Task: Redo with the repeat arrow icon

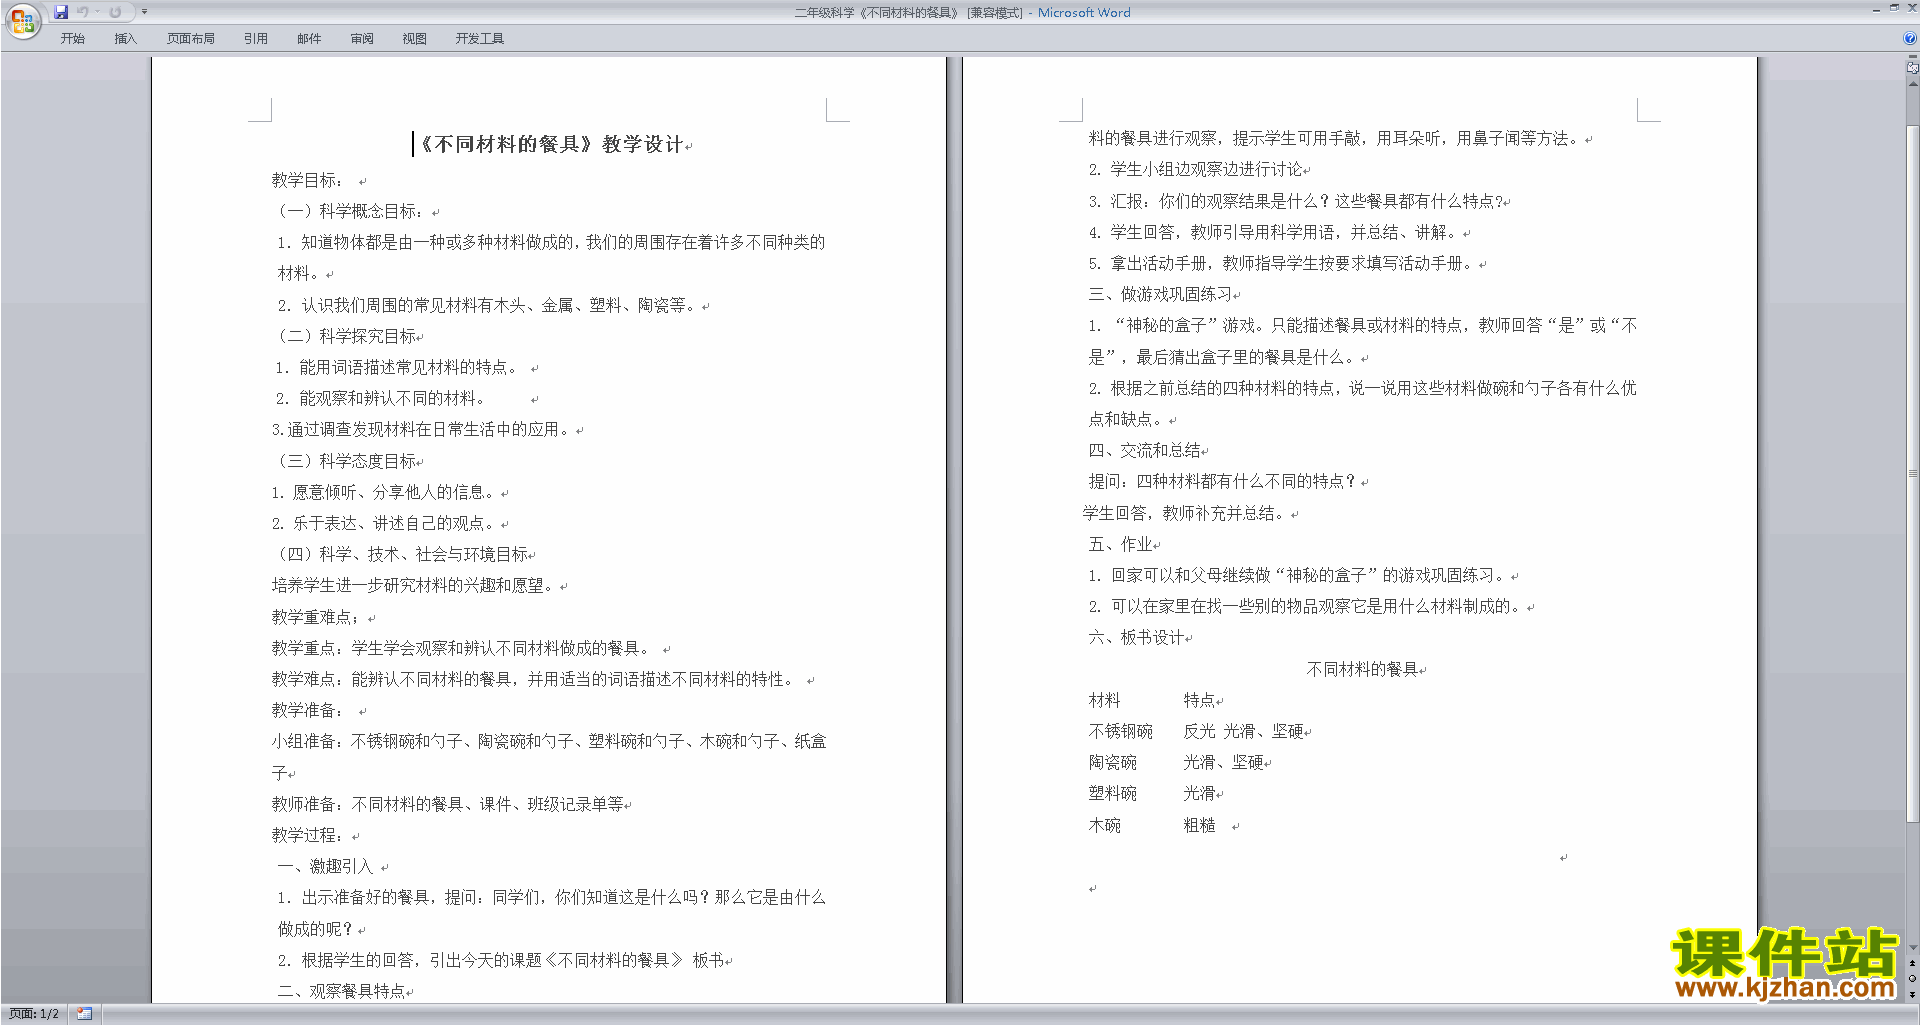Action: (115, 12)
